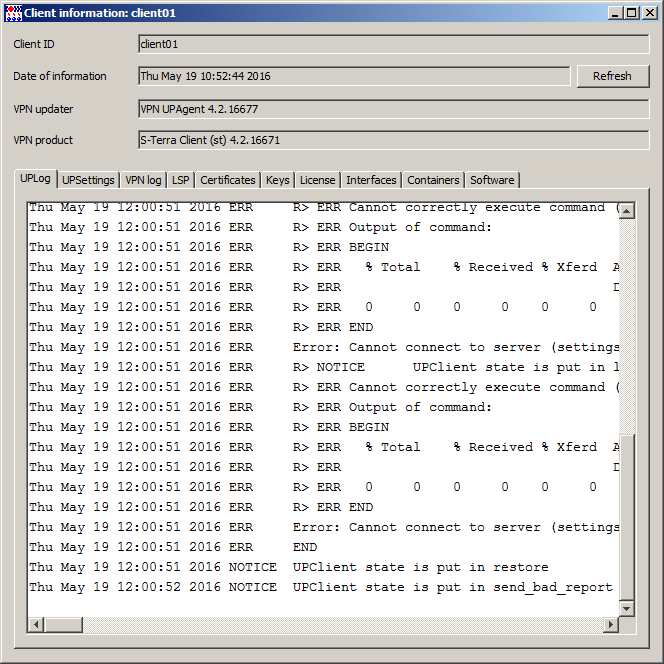664x664 pixels.
Task: Open the UPSettings tab
Action: [x=88, y=180]
